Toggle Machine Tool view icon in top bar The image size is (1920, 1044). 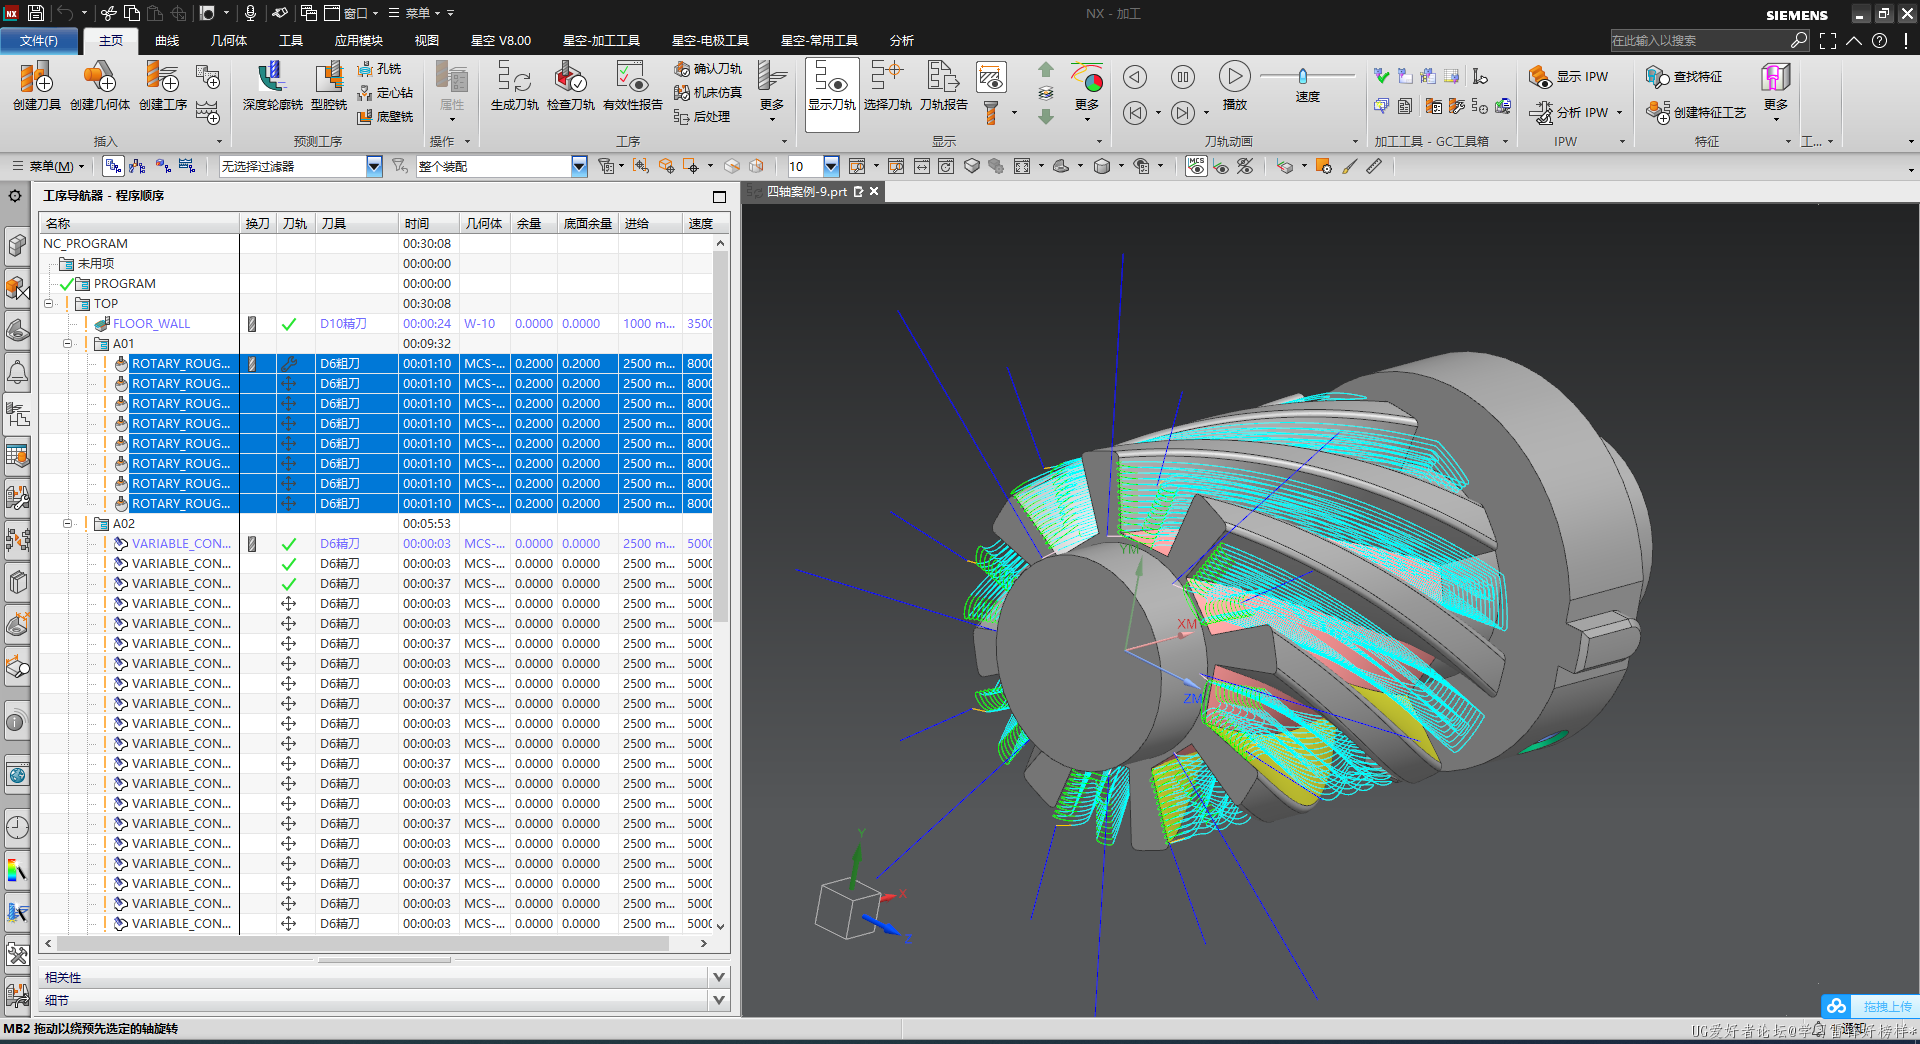pyautogui.click(x=137, y=166)
